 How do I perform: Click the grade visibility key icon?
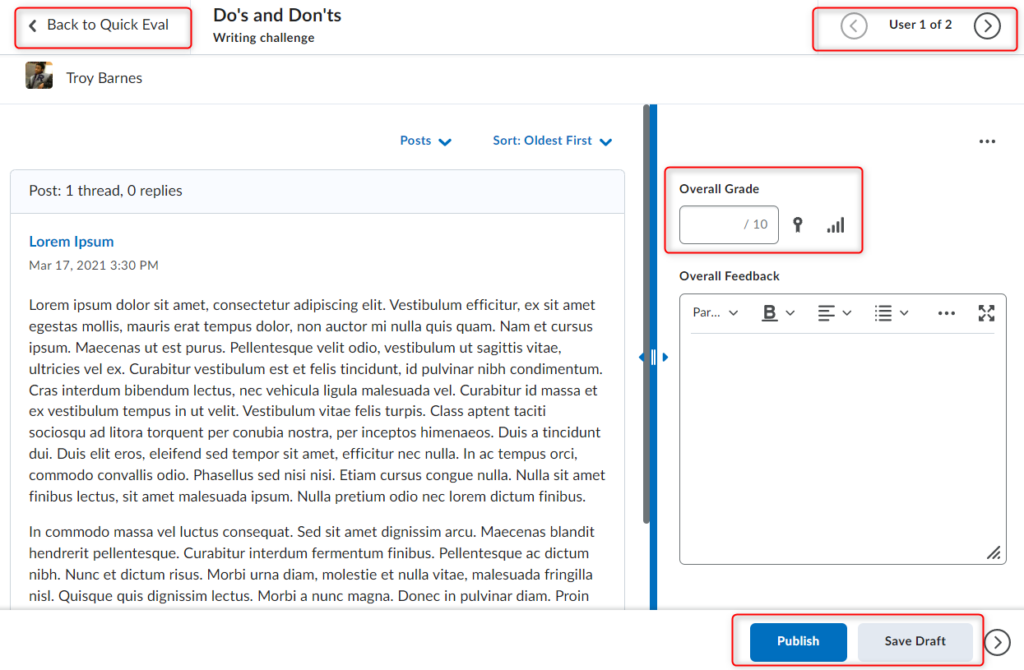(797, 225)
